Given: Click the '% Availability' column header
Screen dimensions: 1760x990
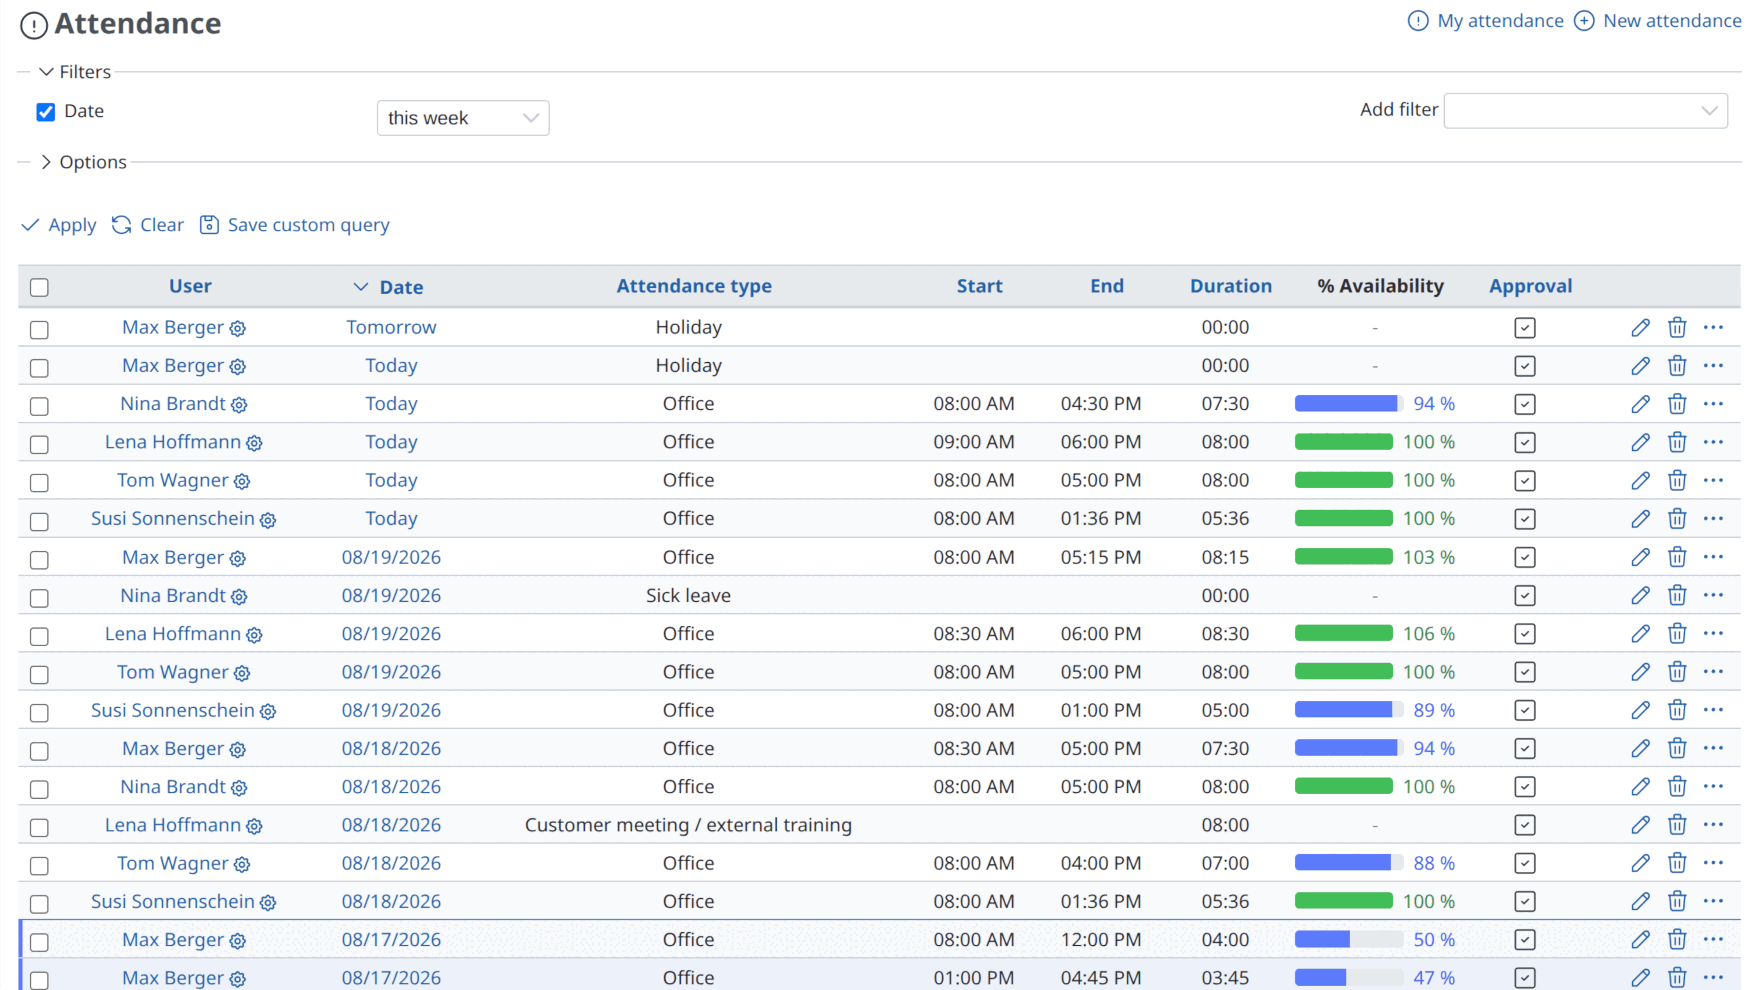Looking at the screenshot, I should pos(1380,286).
